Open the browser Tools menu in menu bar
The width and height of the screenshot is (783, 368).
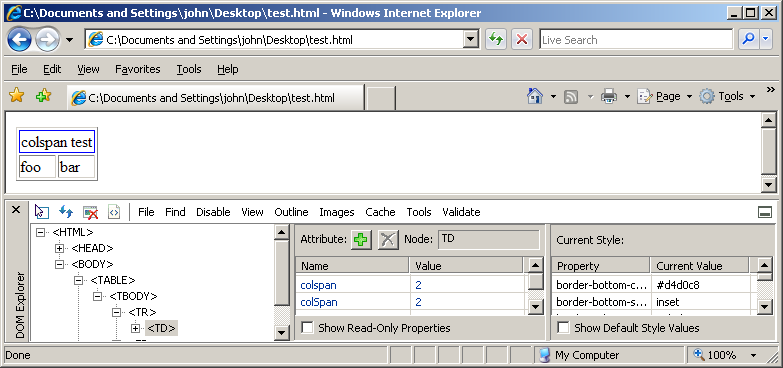point(189,69)
